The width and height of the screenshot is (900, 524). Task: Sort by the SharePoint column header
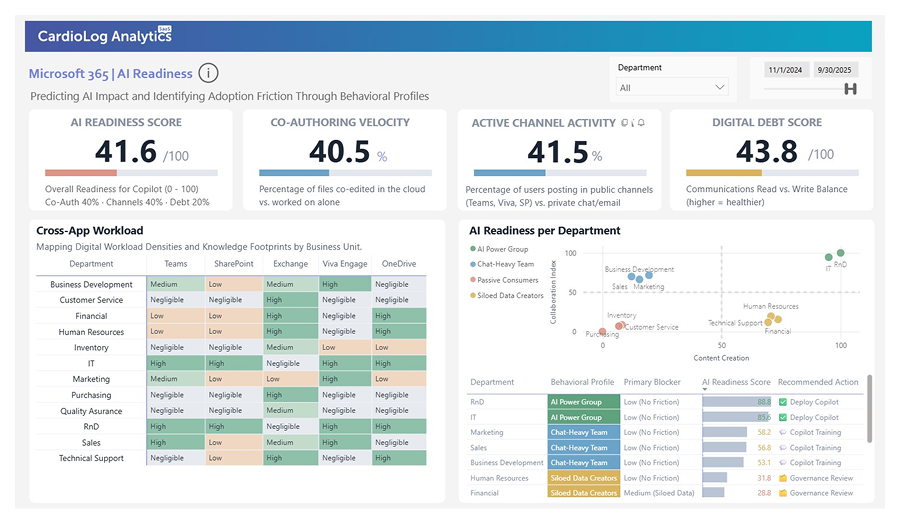click(x=234, y=264)
